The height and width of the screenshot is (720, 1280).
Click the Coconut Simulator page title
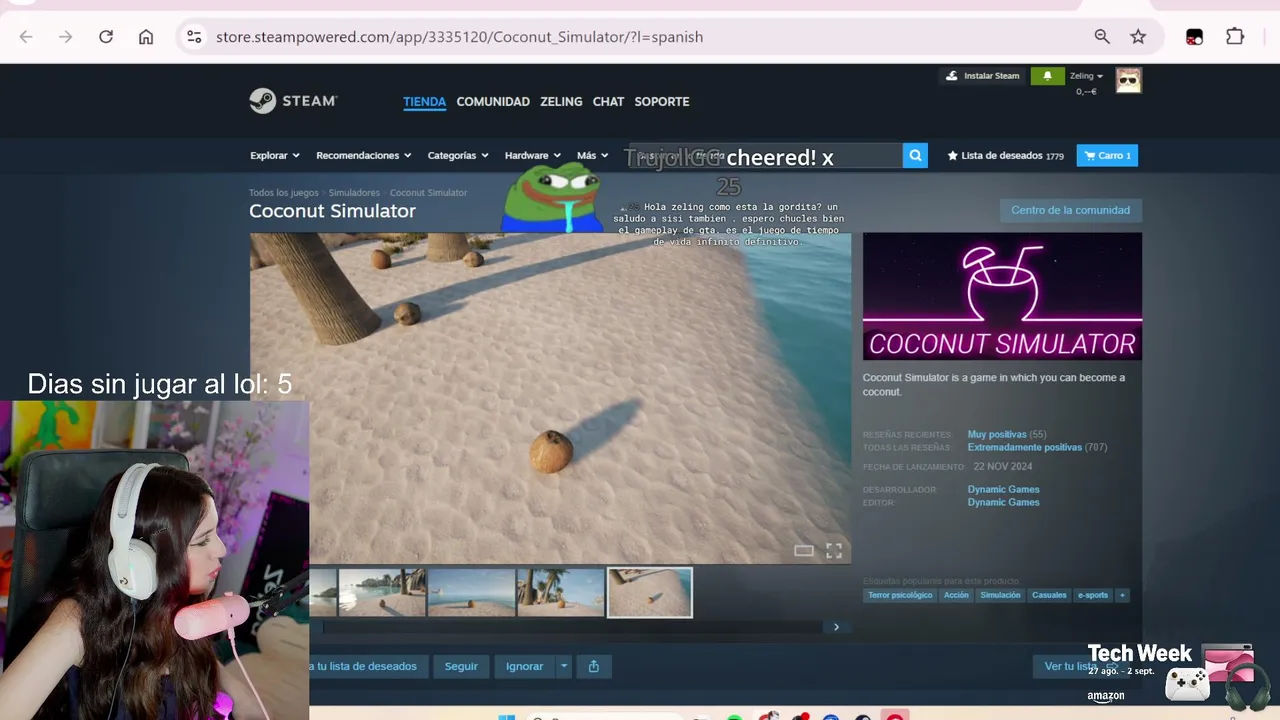(x=332, y=211)
